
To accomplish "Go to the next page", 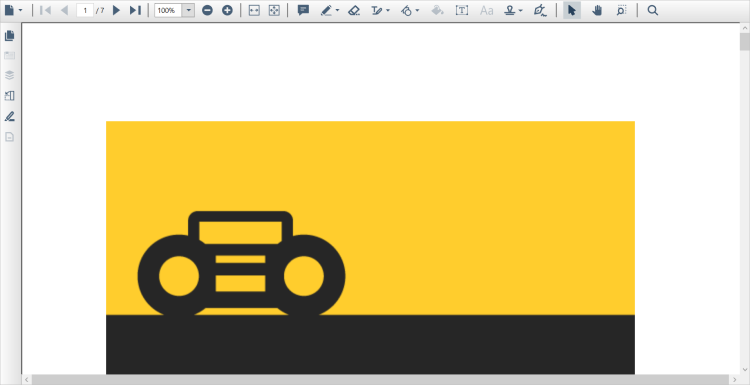I will pos(116,10).
